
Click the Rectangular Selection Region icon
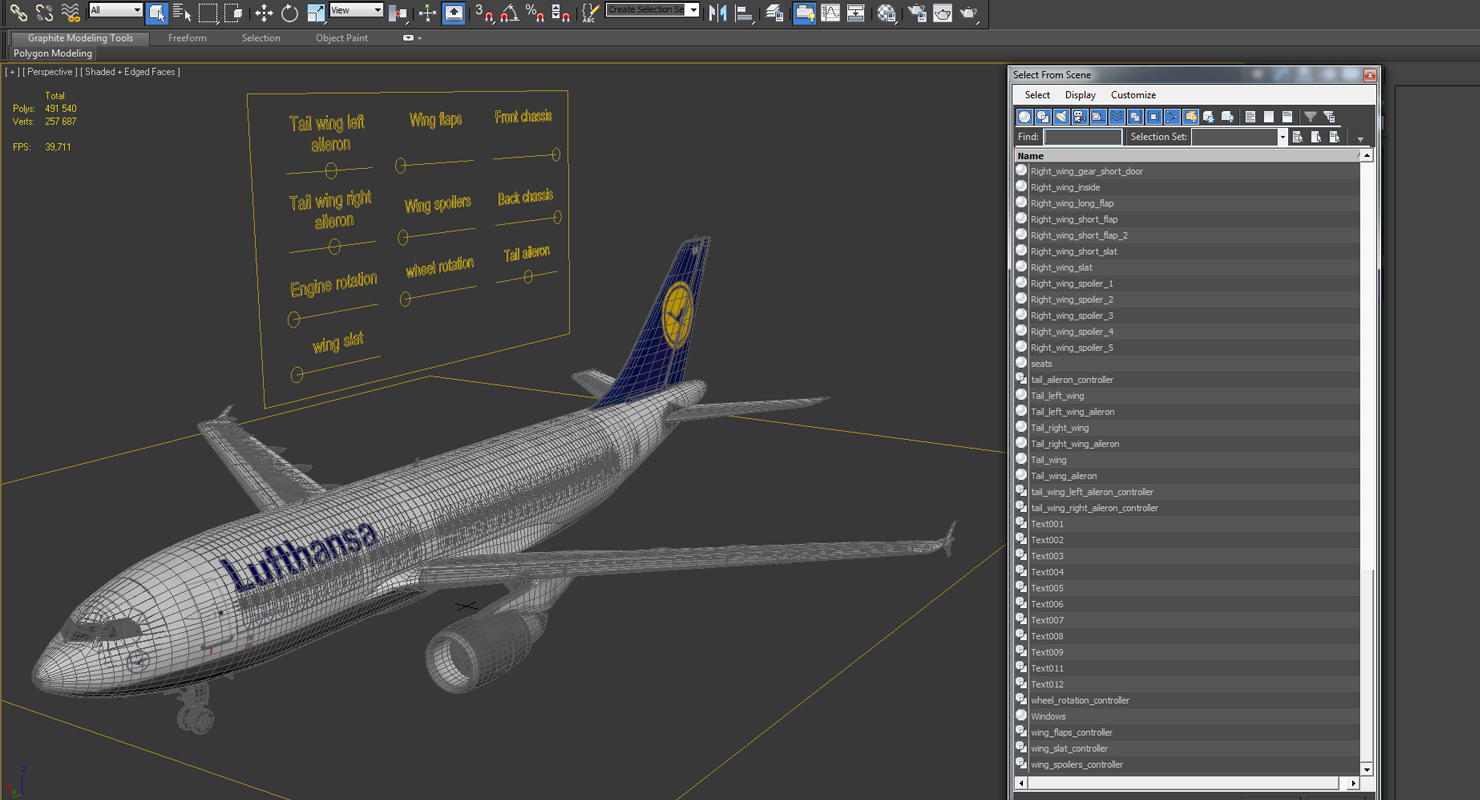pyautogui.click(x=208, y=13)
